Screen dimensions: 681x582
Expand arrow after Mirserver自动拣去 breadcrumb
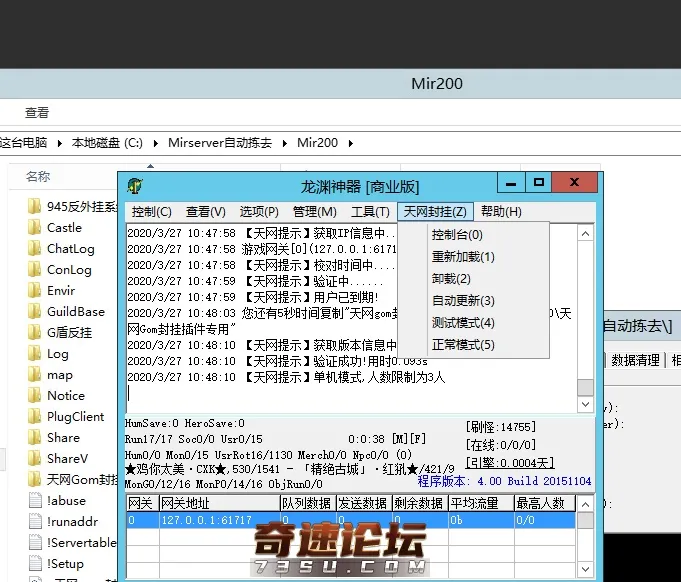(x=284, y=143)
